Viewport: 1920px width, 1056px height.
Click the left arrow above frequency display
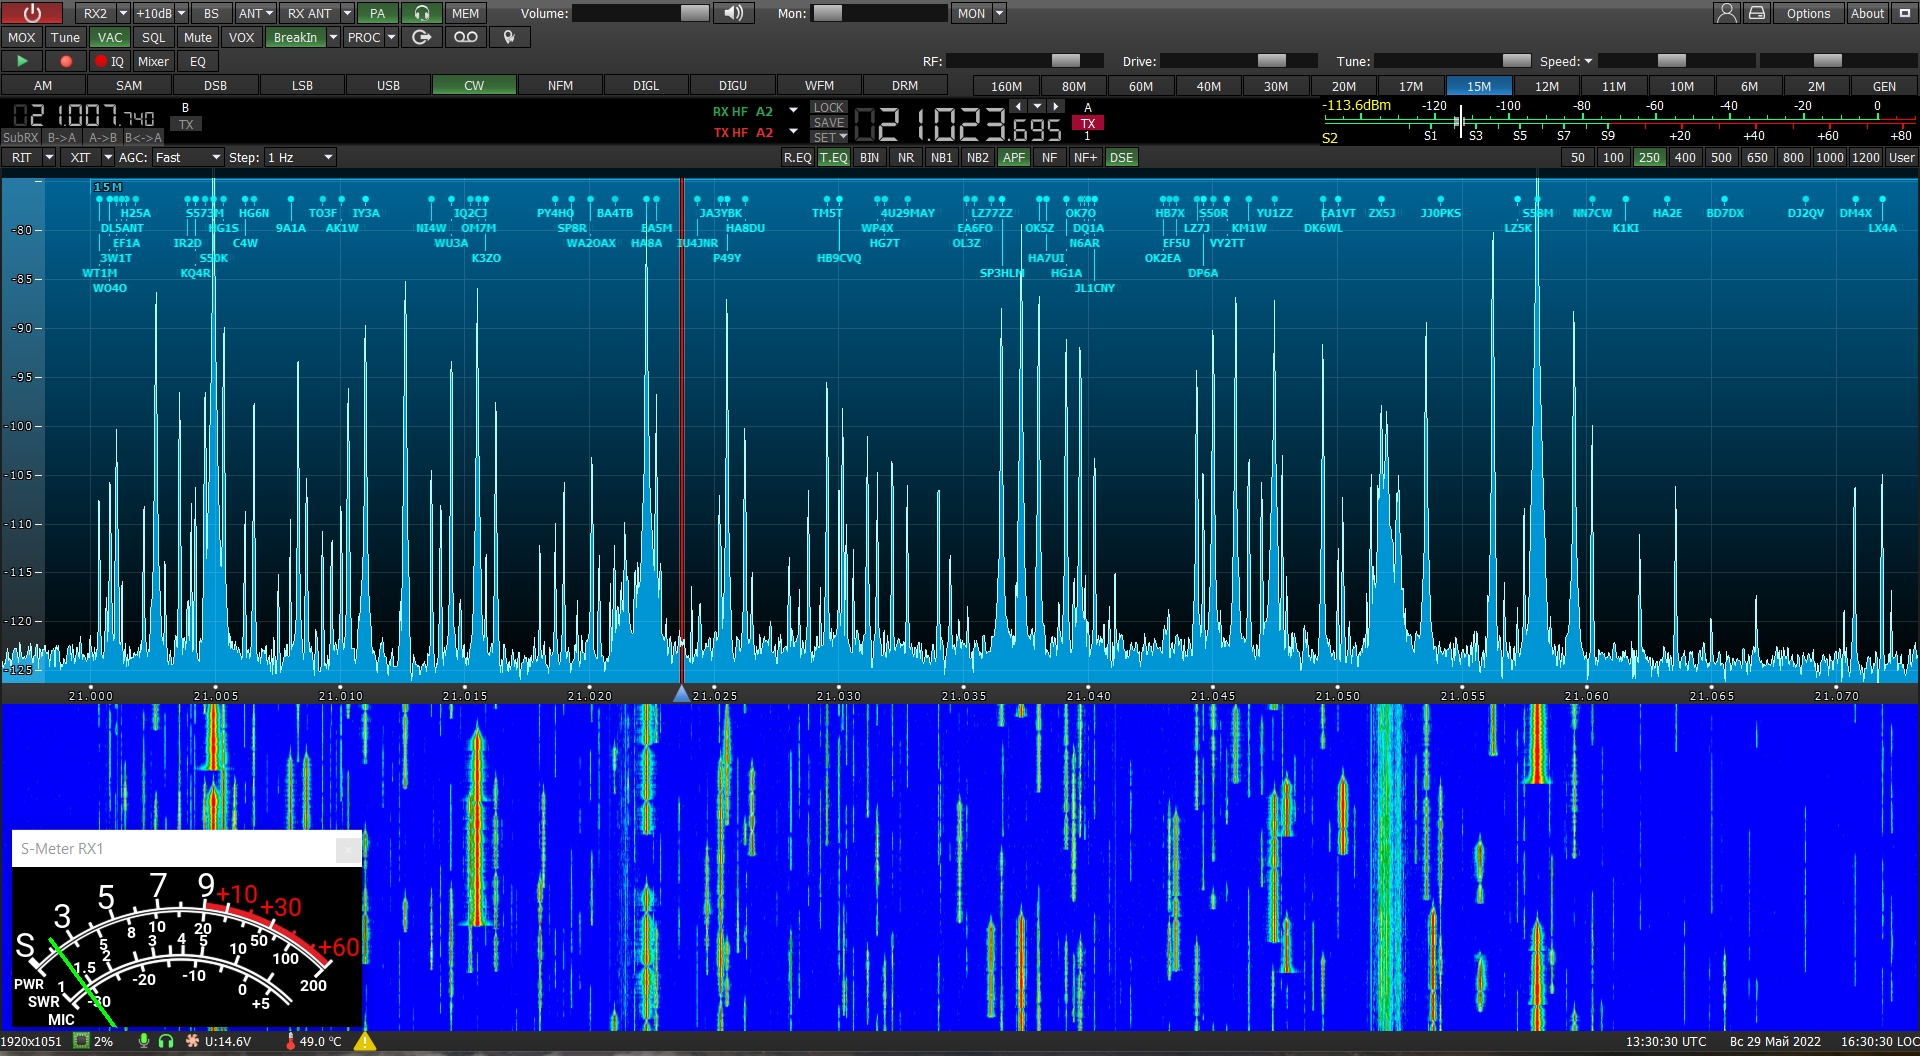click(1018, 105)
